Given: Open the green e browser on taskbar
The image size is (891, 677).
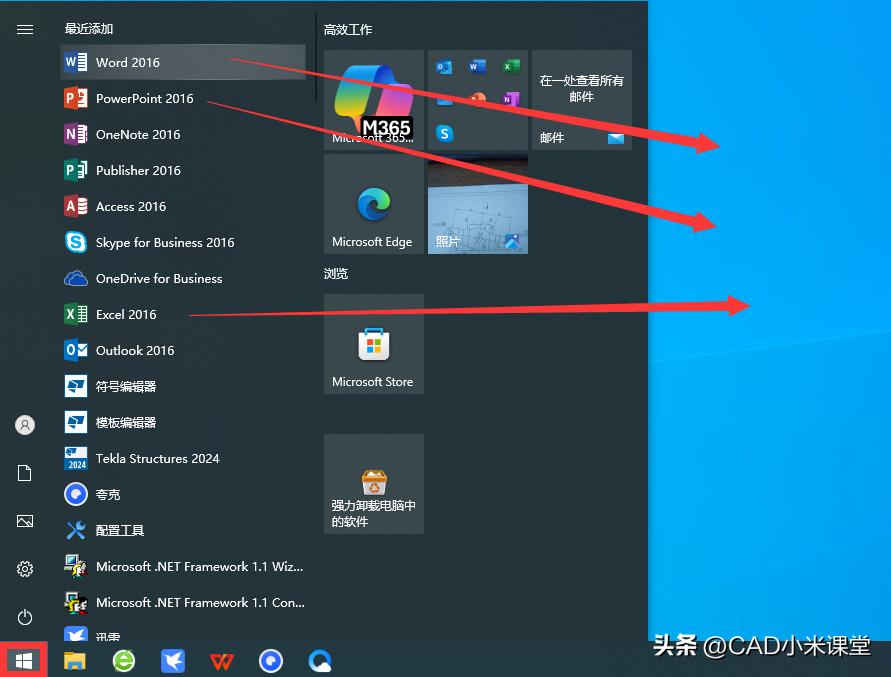Looking at the screenshot, I should tap(124, 661).
